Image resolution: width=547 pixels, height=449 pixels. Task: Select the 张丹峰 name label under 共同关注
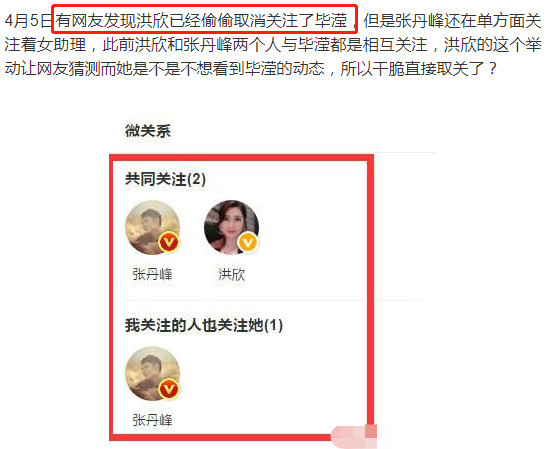152,275
